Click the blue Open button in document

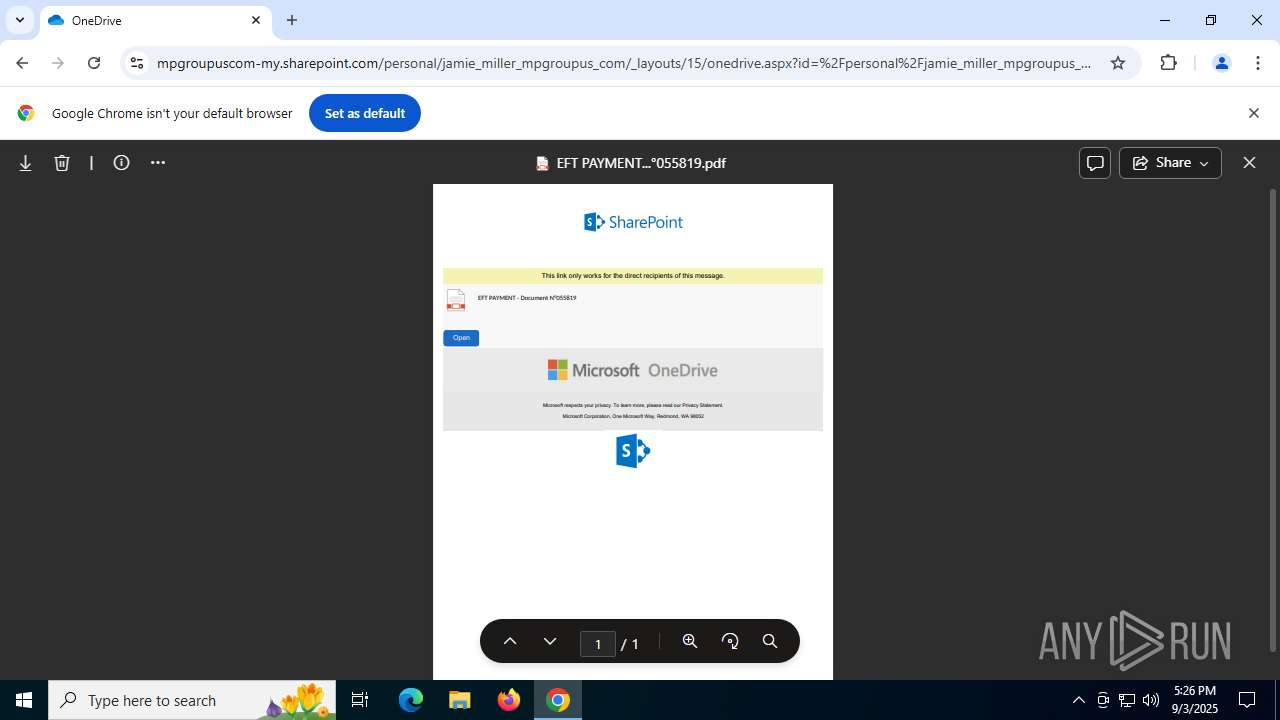[461, 338]
